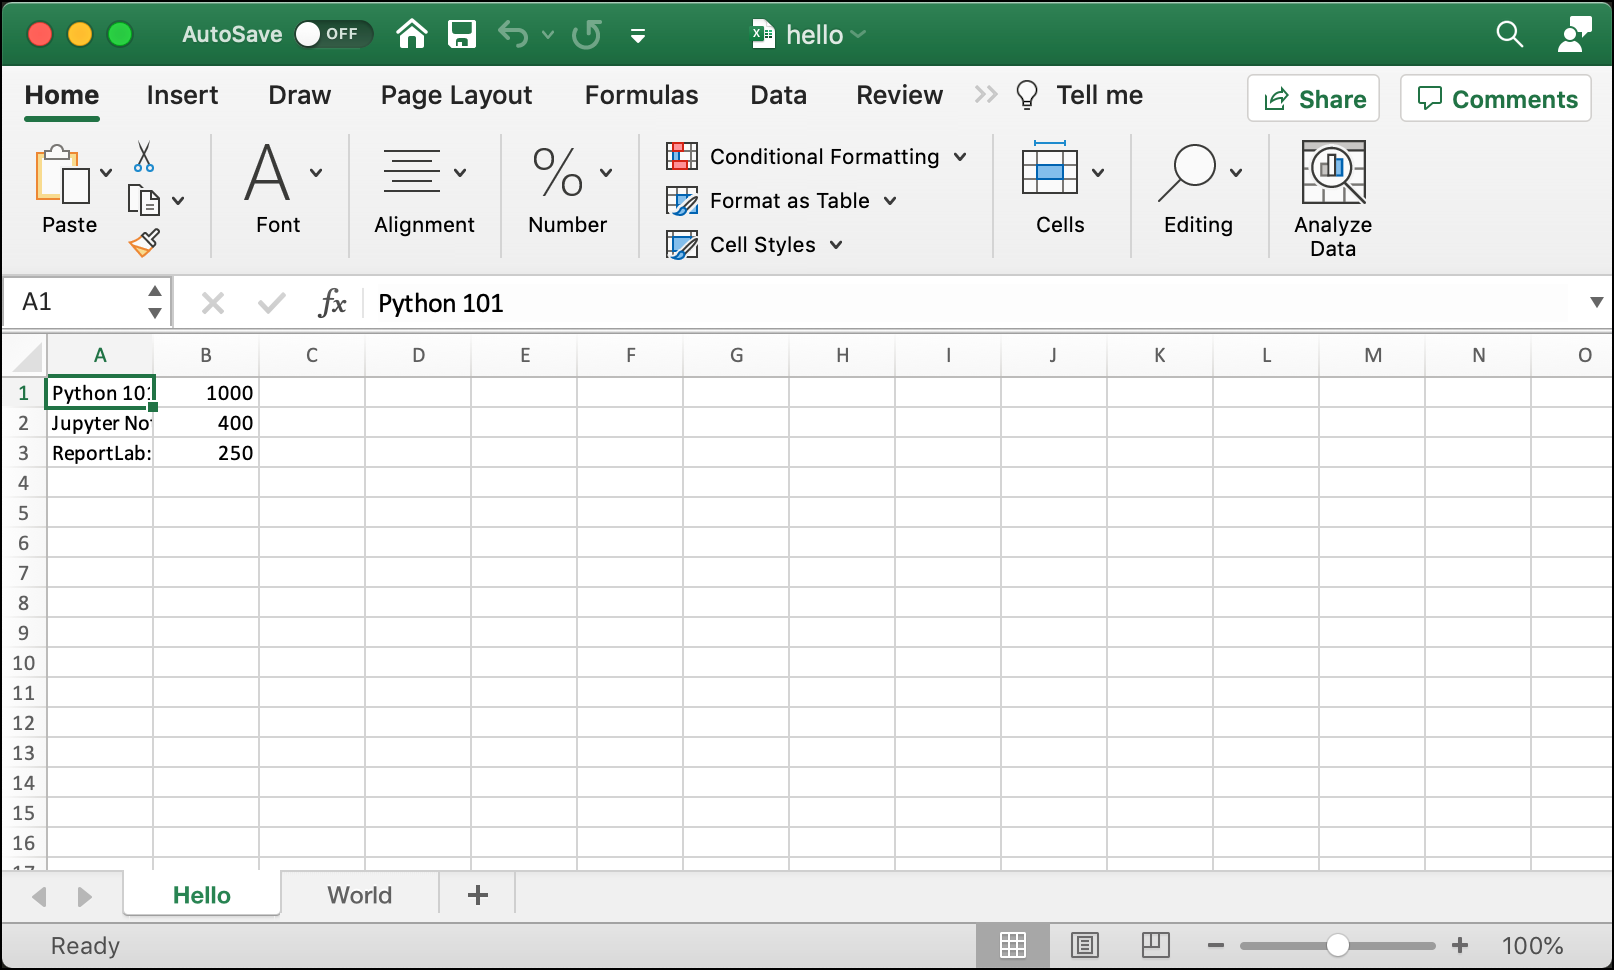This screenshot has height=970, width=1614.
Task: Open the Formulas ribbon tab
Action: click(641, 95)
